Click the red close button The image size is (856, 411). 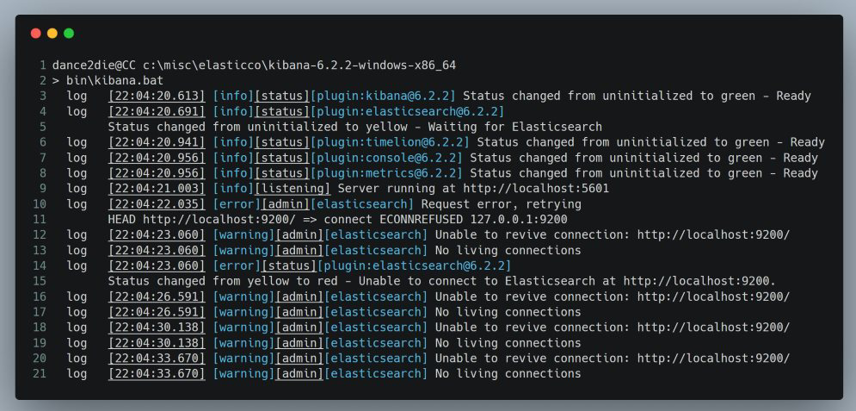point(36,33)
